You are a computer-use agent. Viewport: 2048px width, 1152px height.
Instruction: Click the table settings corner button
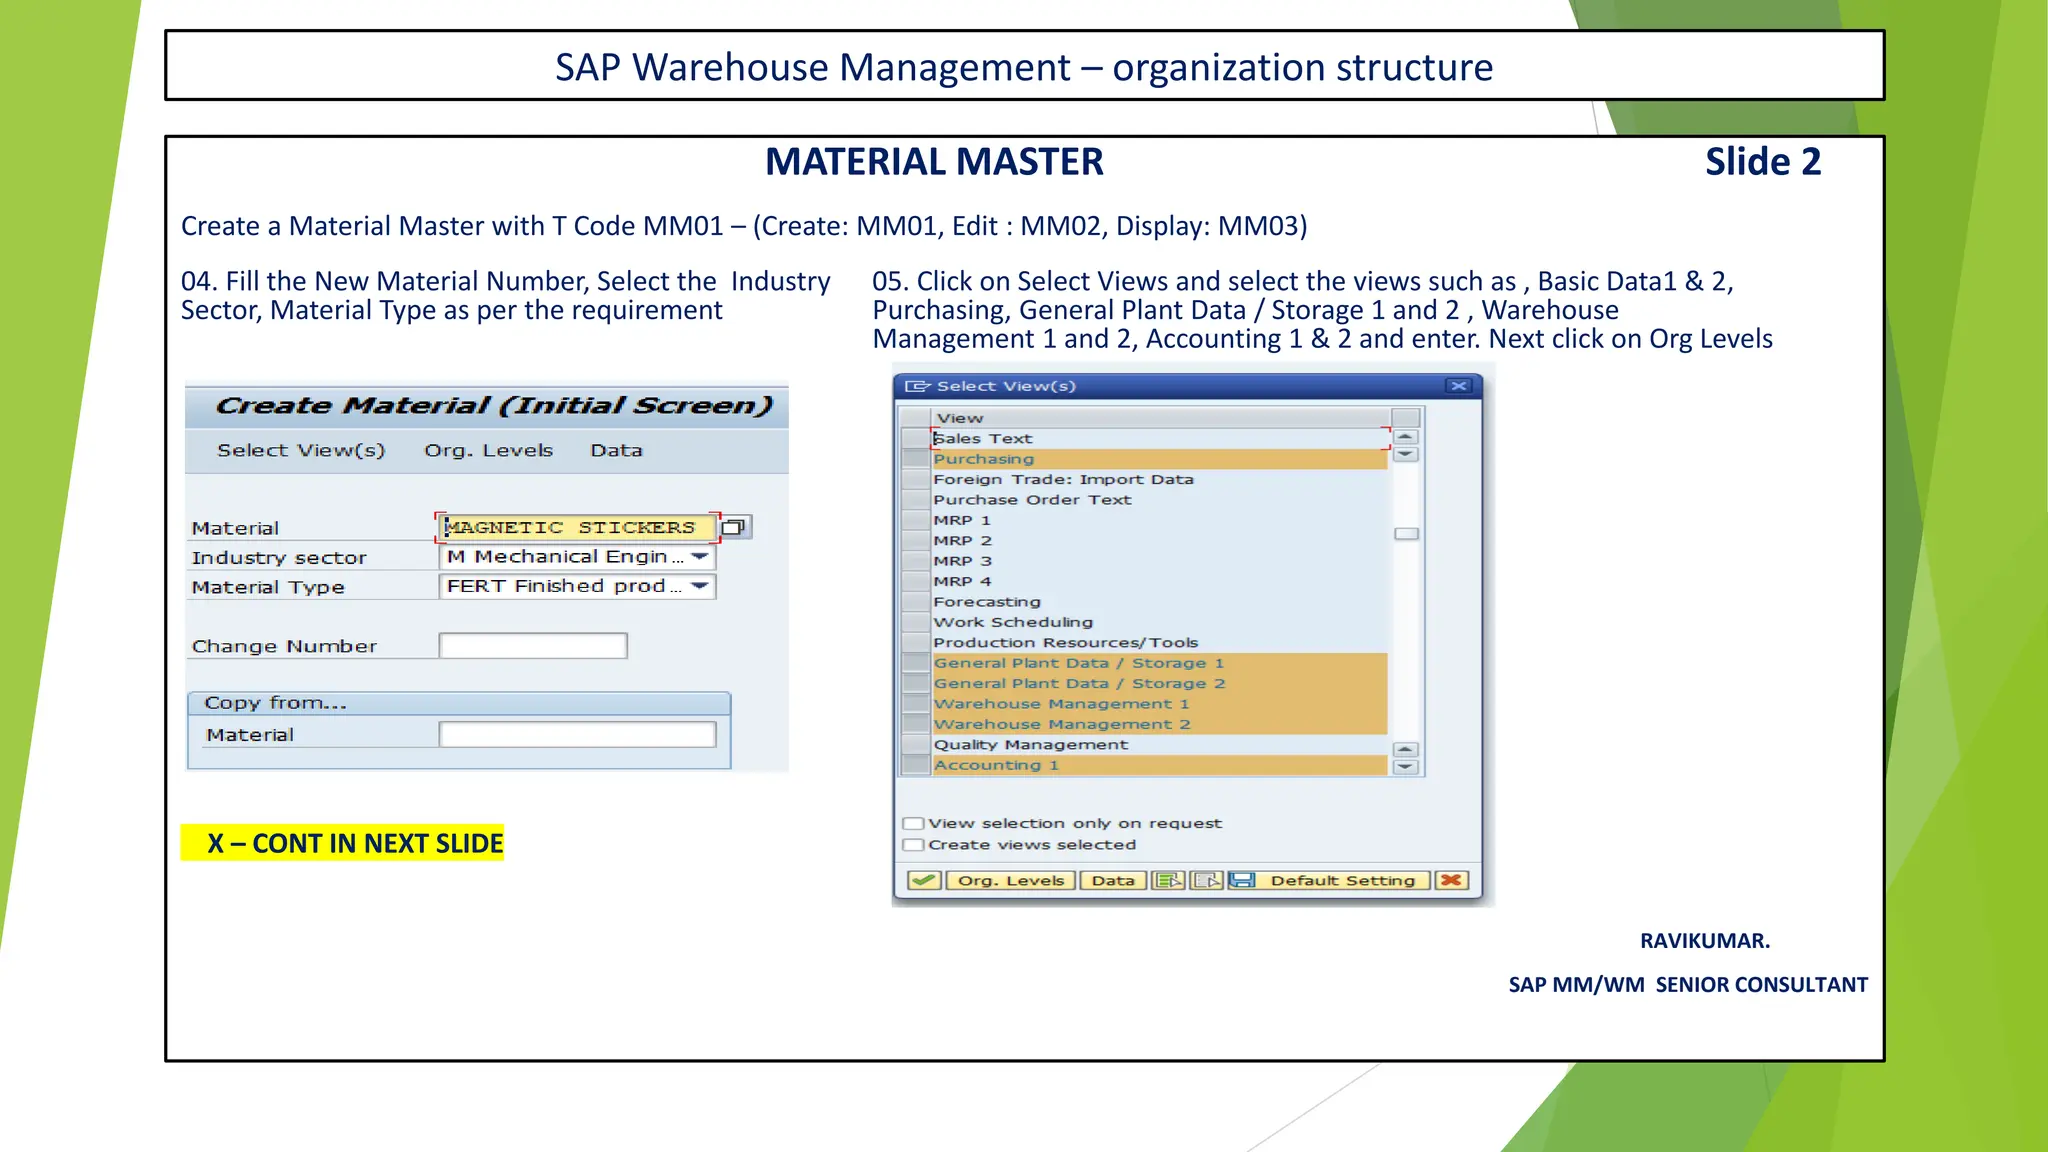pyautogui.click(x=1405, y=418)
